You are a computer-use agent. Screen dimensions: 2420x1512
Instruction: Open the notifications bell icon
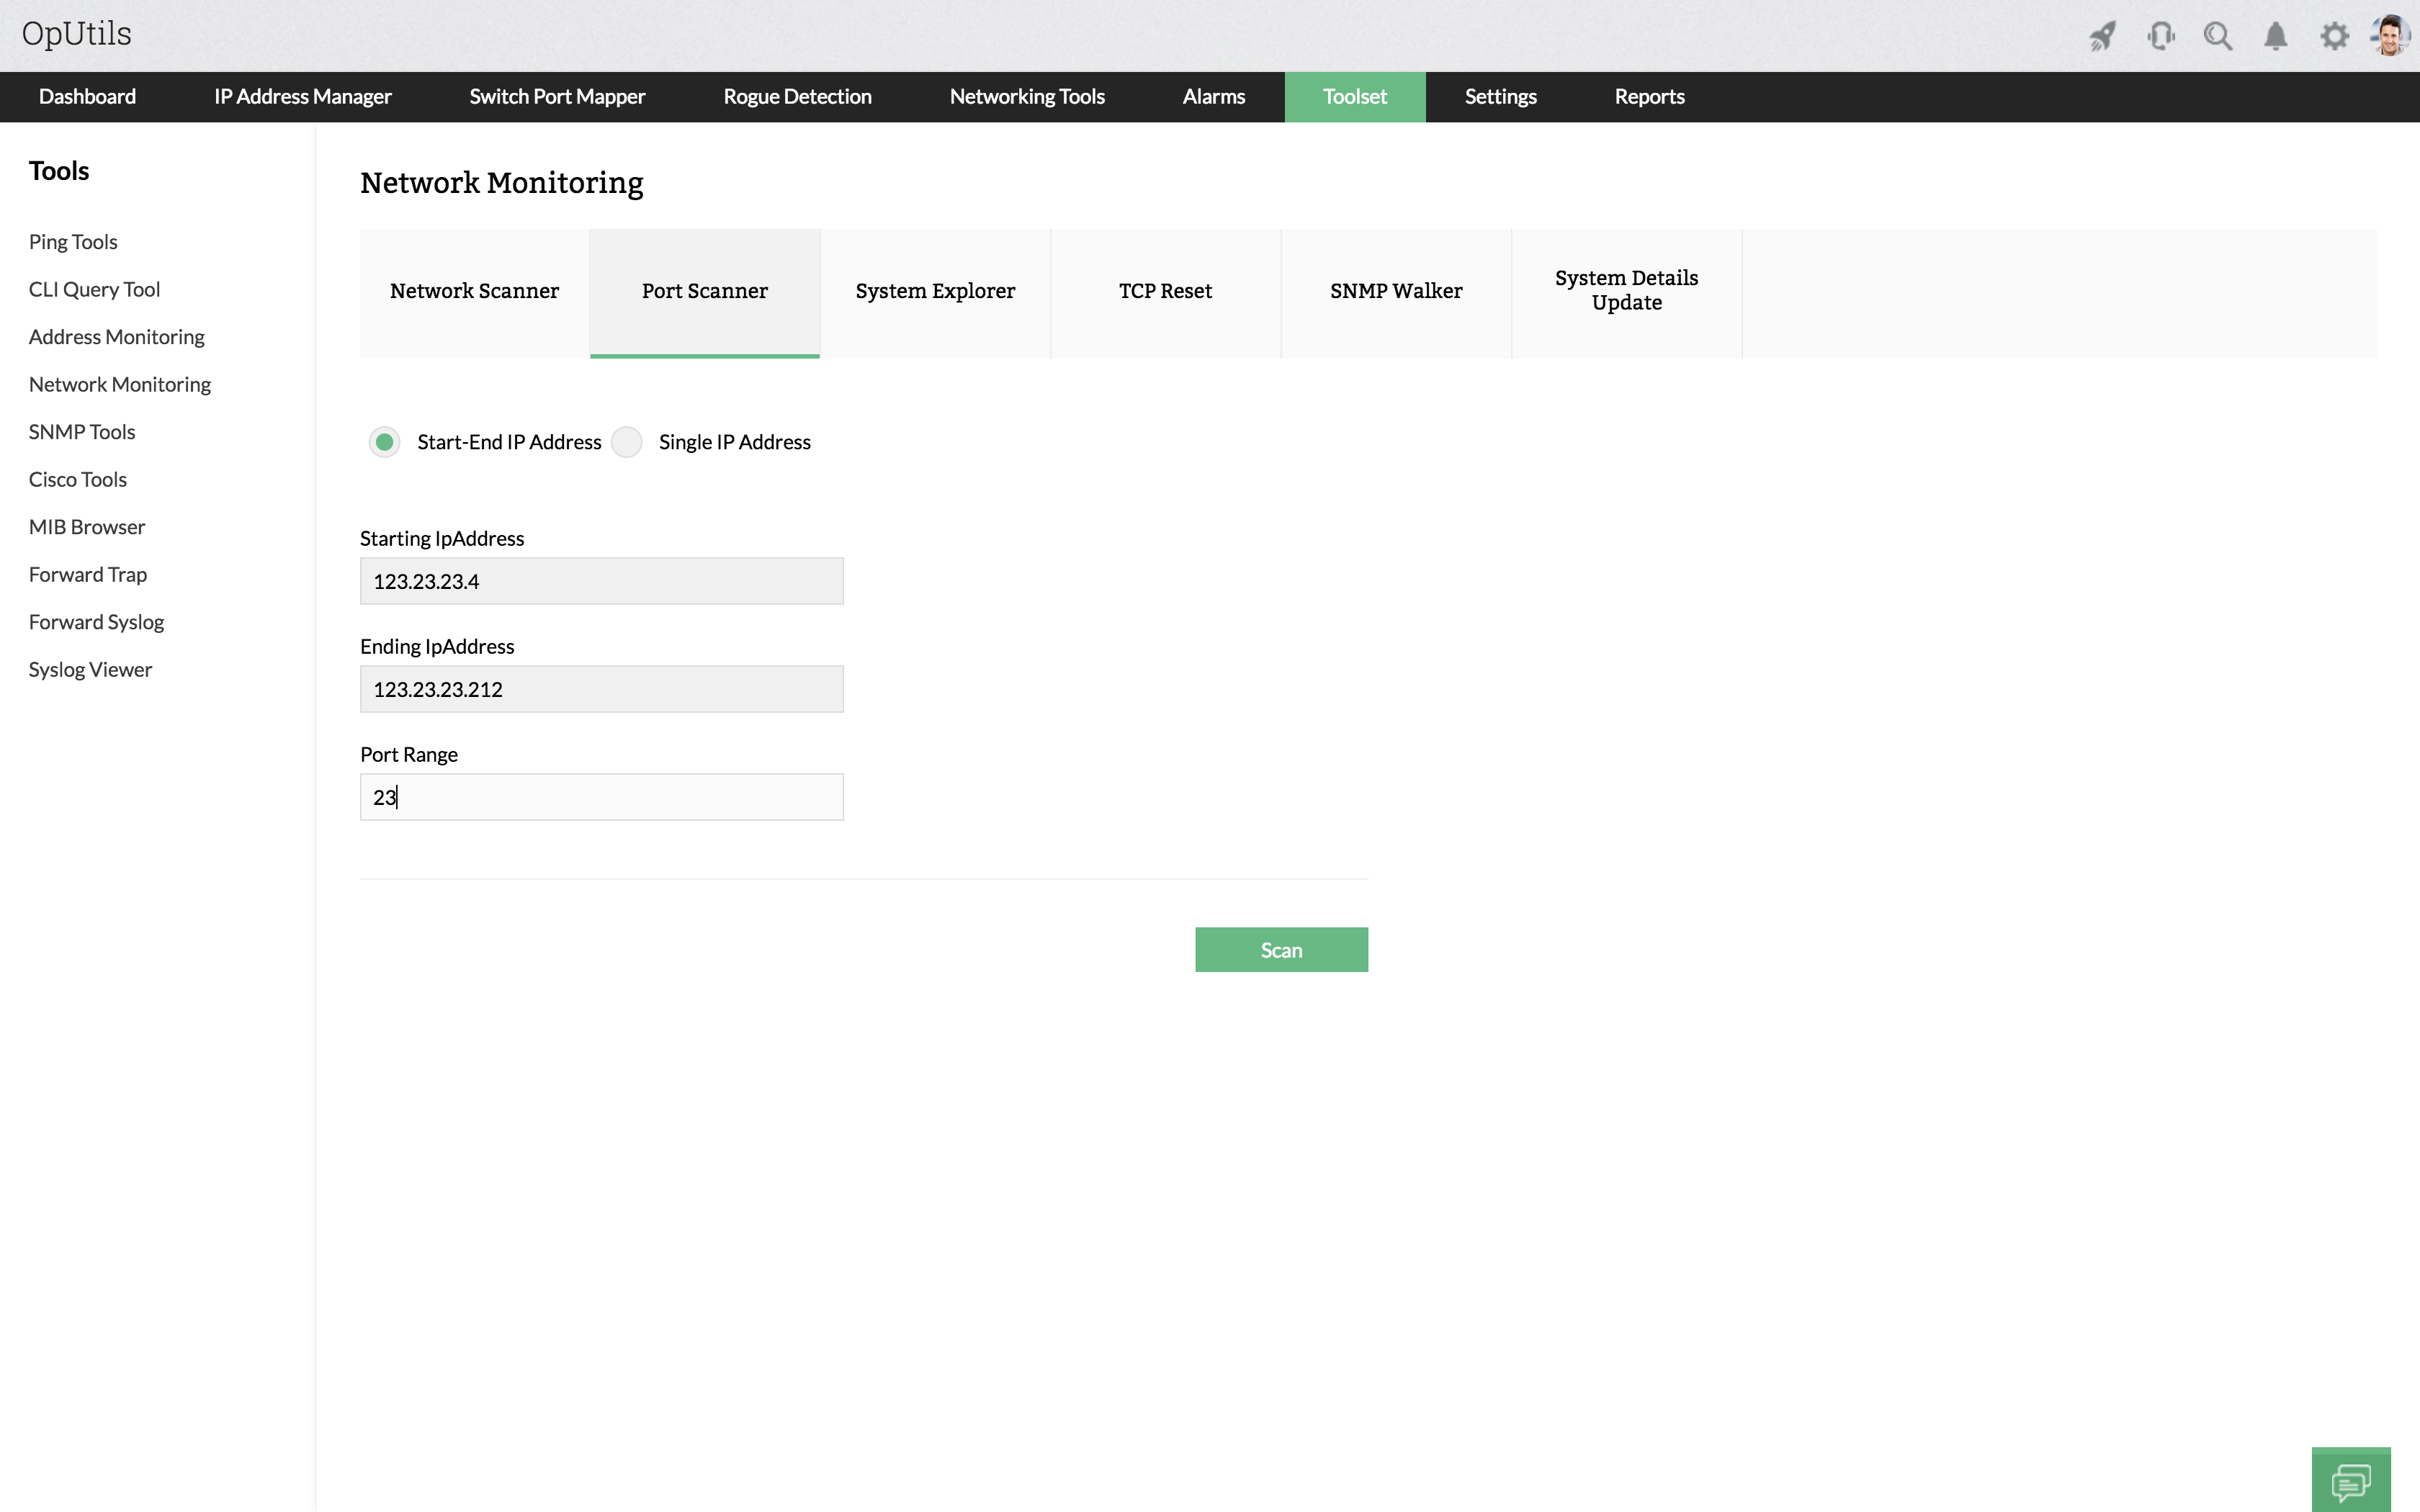click(x=2275, y=37)
